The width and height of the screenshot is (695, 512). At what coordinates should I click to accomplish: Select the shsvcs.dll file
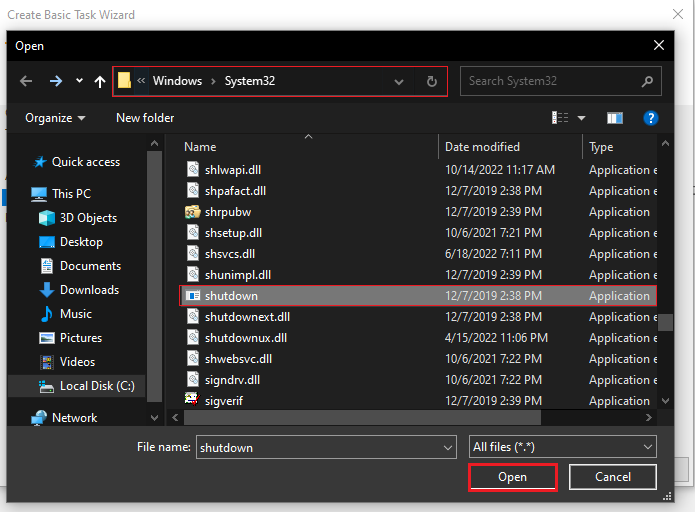[230, 254]
